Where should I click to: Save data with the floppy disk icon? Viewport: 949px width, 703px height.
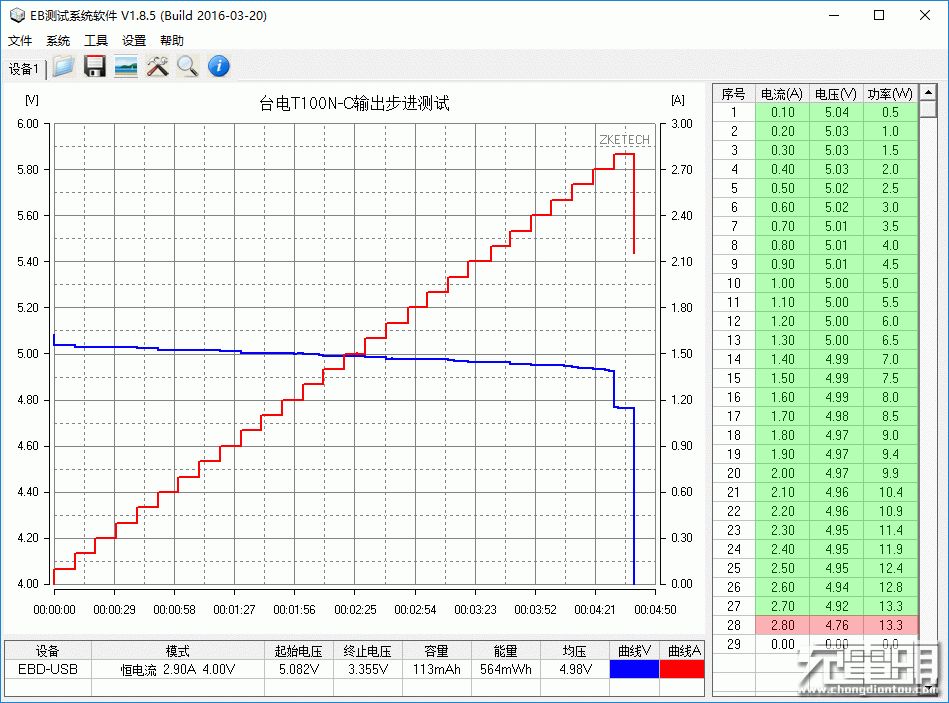(94, 67)
